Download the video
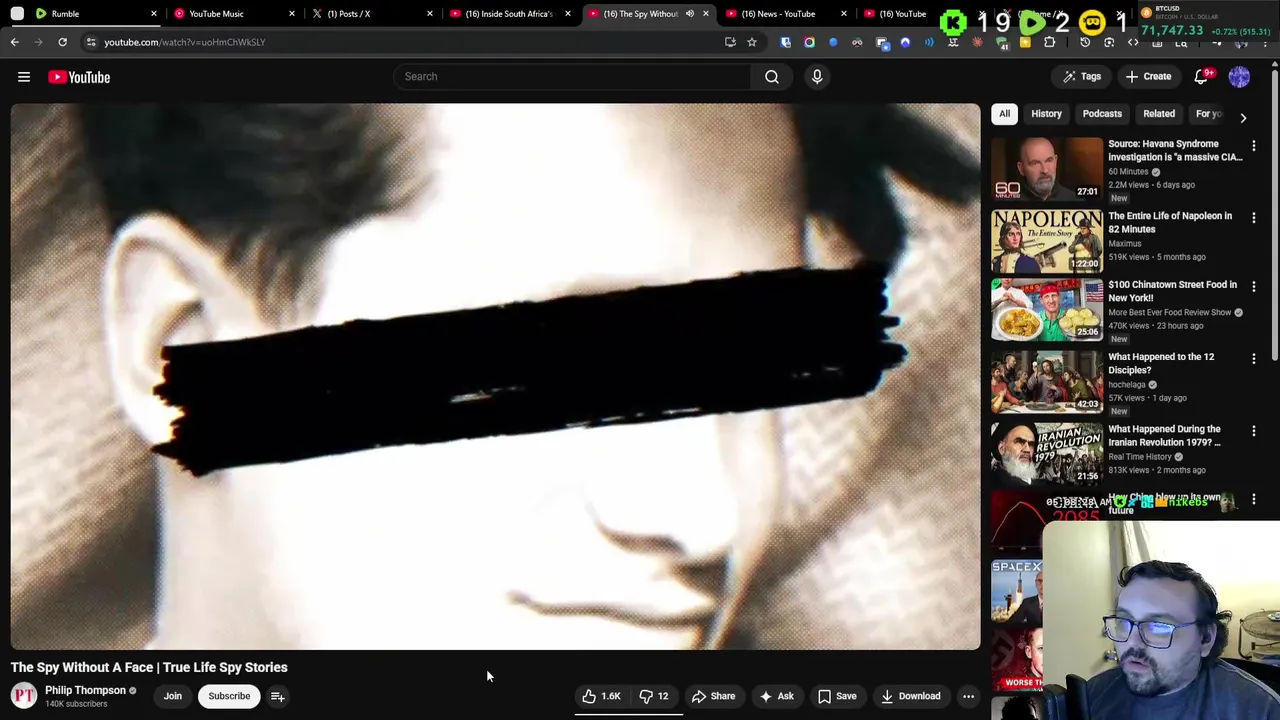Image resolution: width=1280 pixels, height=720 pixels. pyautogui.click(x=910, y=696)
